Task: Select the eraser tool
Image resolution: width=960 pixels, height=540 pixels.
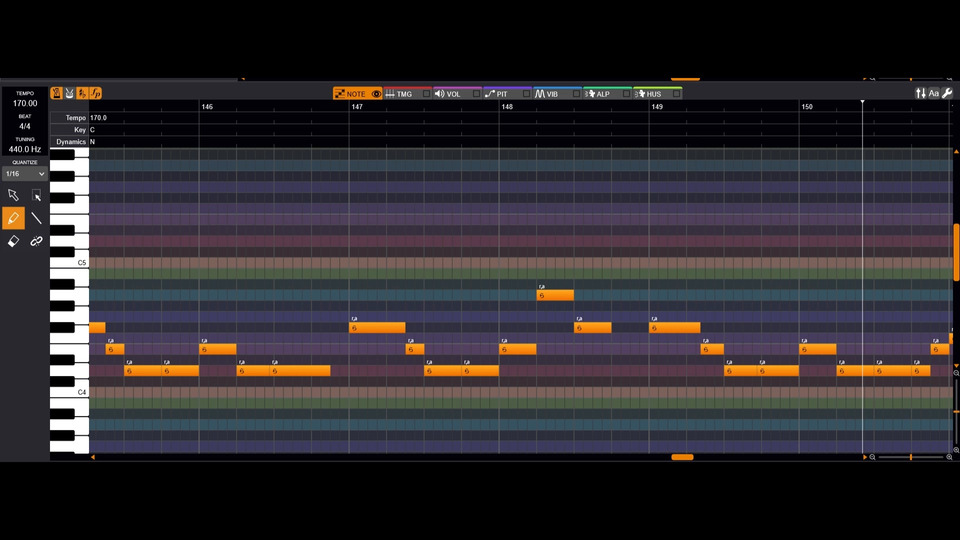Action: [x=13, y=241]
